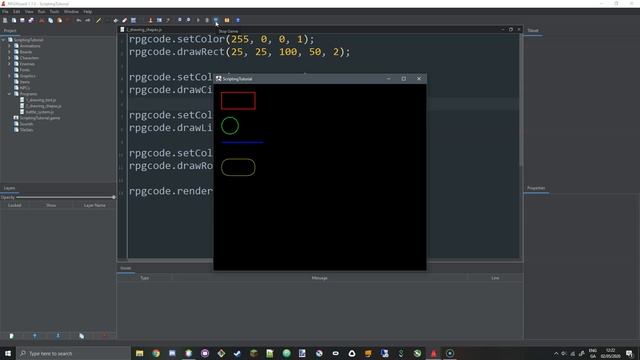Open the Help menu
The height and width of the screenshot is (360, 640).
(x=88, y=12)
